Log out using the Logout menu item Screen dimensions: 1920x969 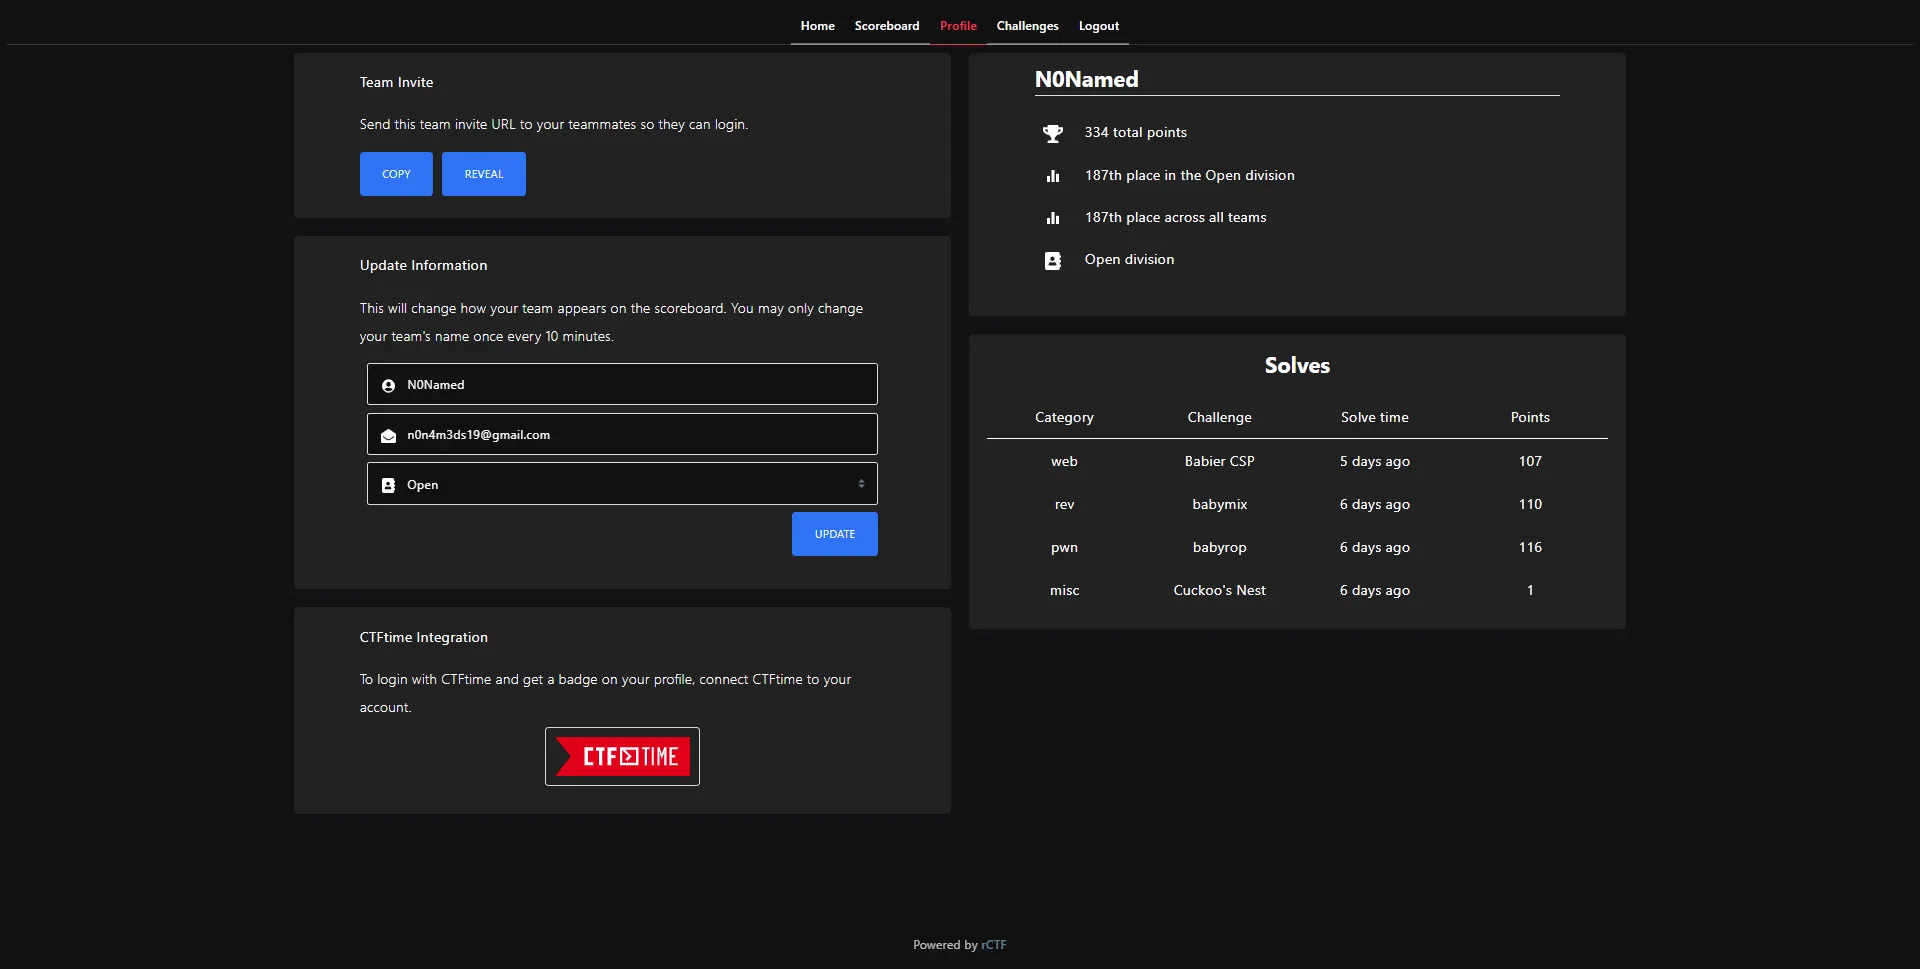pyautogui.click(x=1098, y=26)
